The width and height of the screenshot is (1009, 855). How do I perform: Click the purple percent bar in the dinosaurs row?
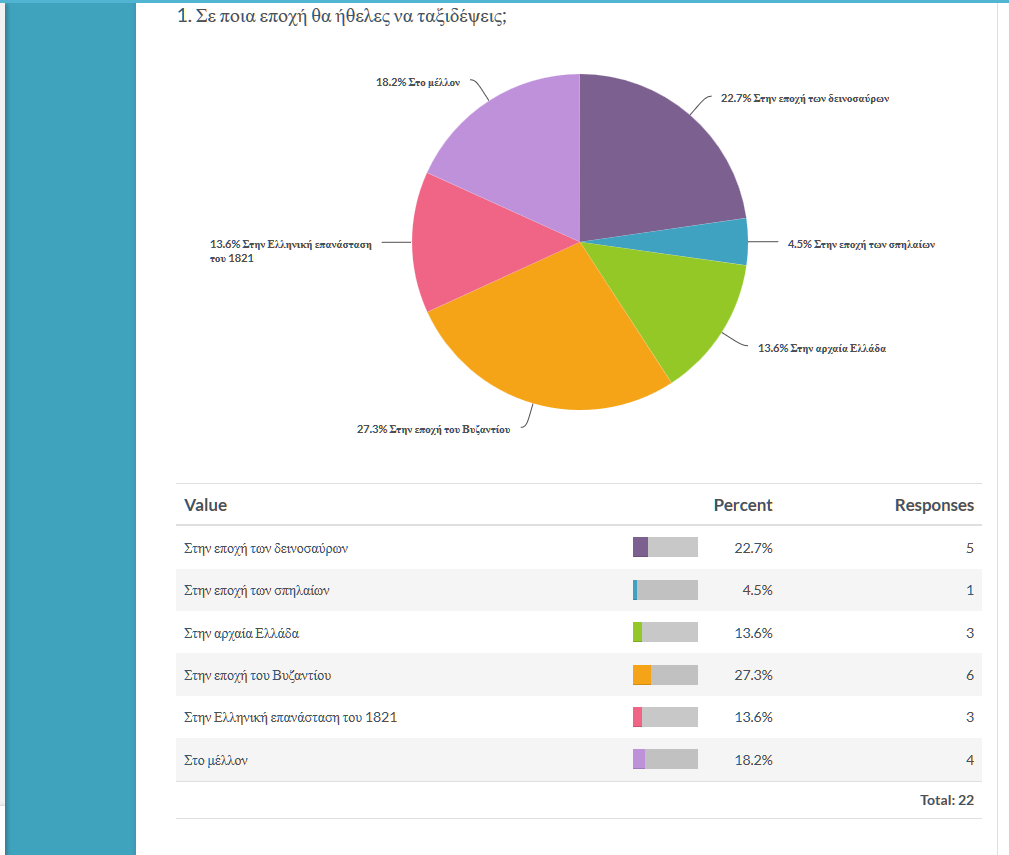click(x=640, y=548)
